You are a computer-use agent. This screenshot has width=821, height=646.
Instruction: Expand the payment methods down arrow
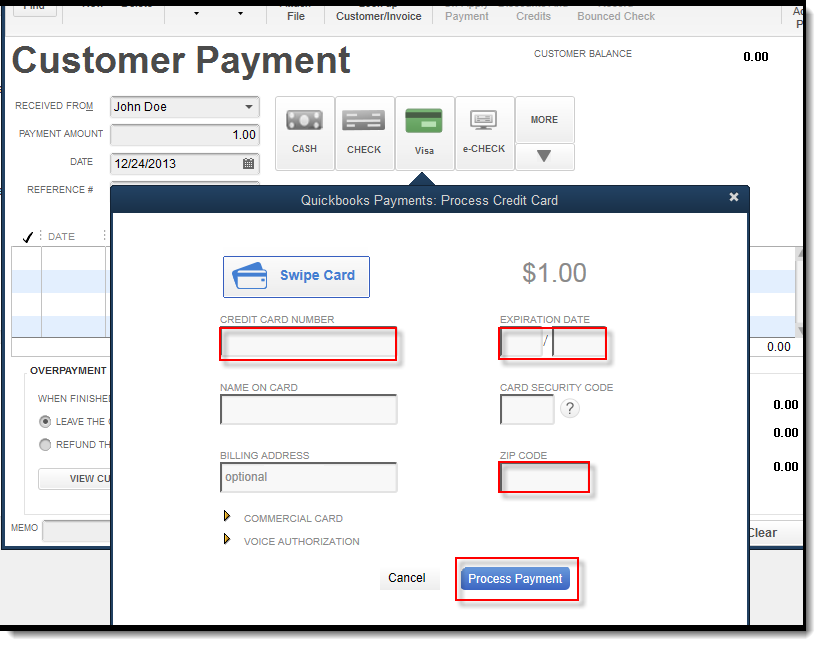pos(545,157)
